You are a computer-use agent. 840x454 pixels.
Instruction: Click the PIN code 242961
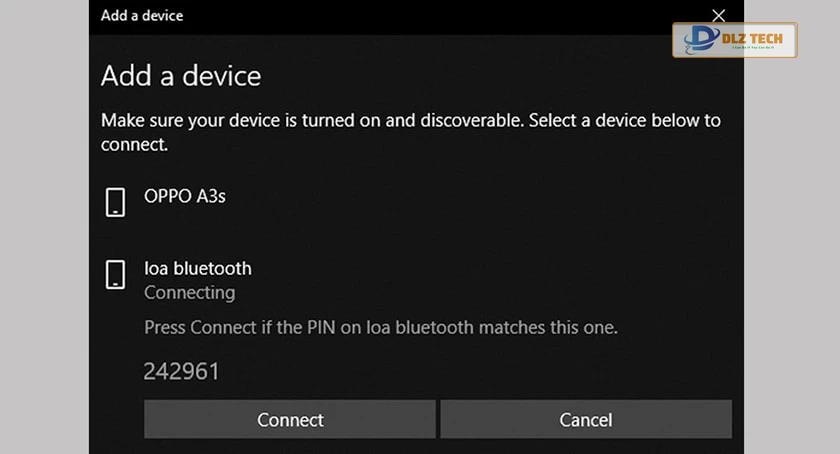point(181,371)
